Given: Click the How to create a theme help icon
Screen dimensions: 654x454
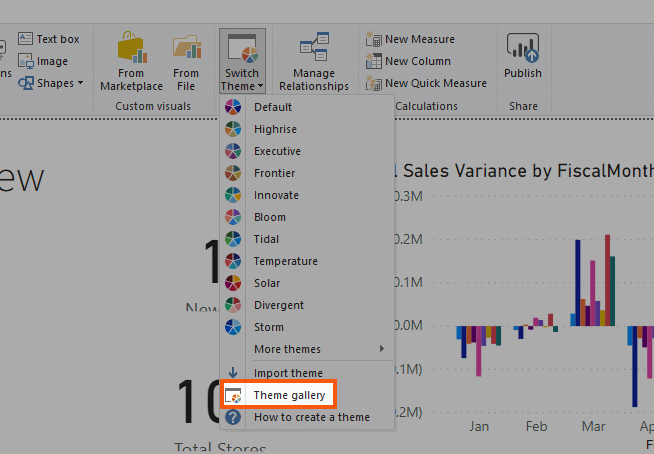Looking at the screenshot, I should coord(233,417).
